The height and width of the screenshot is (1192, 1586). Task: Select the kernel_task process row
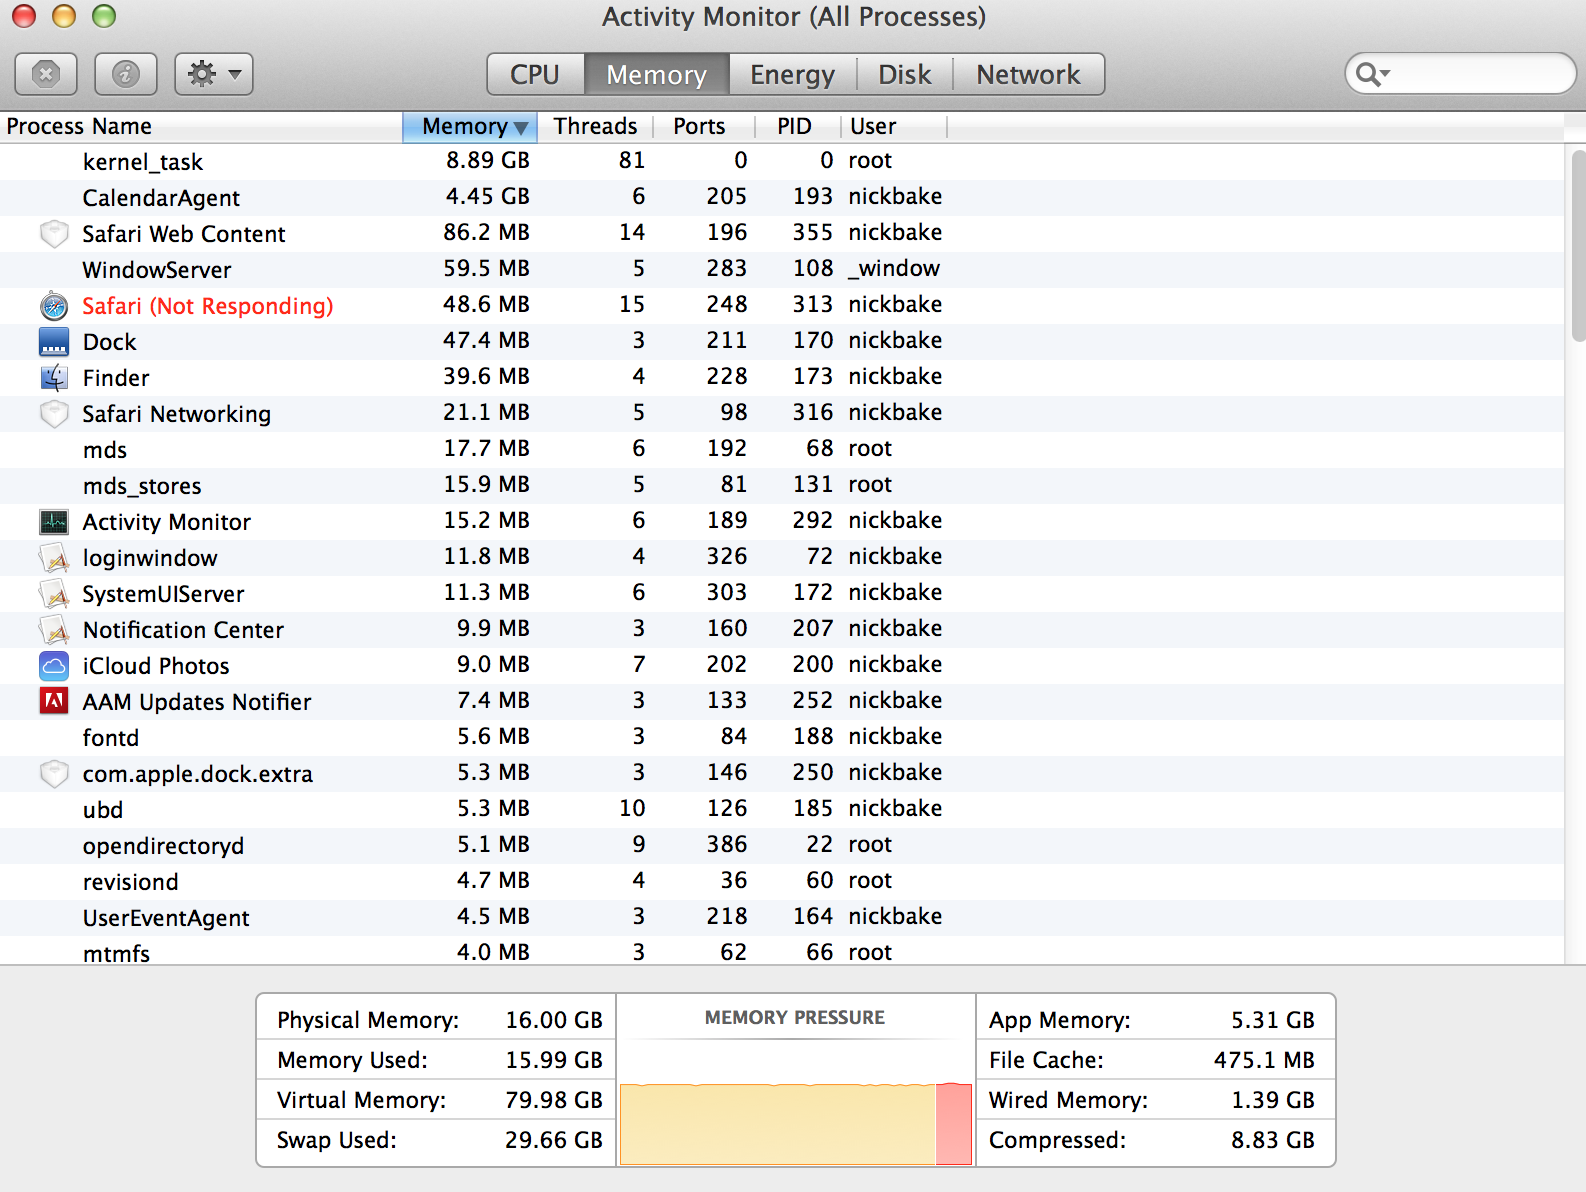782,162
